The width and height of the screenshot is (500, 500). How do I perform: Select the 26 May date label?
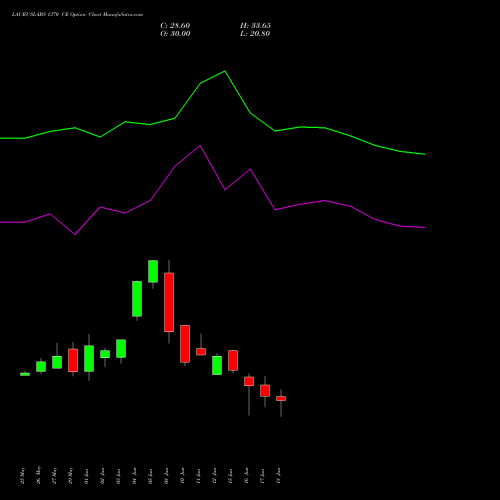coord(38,475)
